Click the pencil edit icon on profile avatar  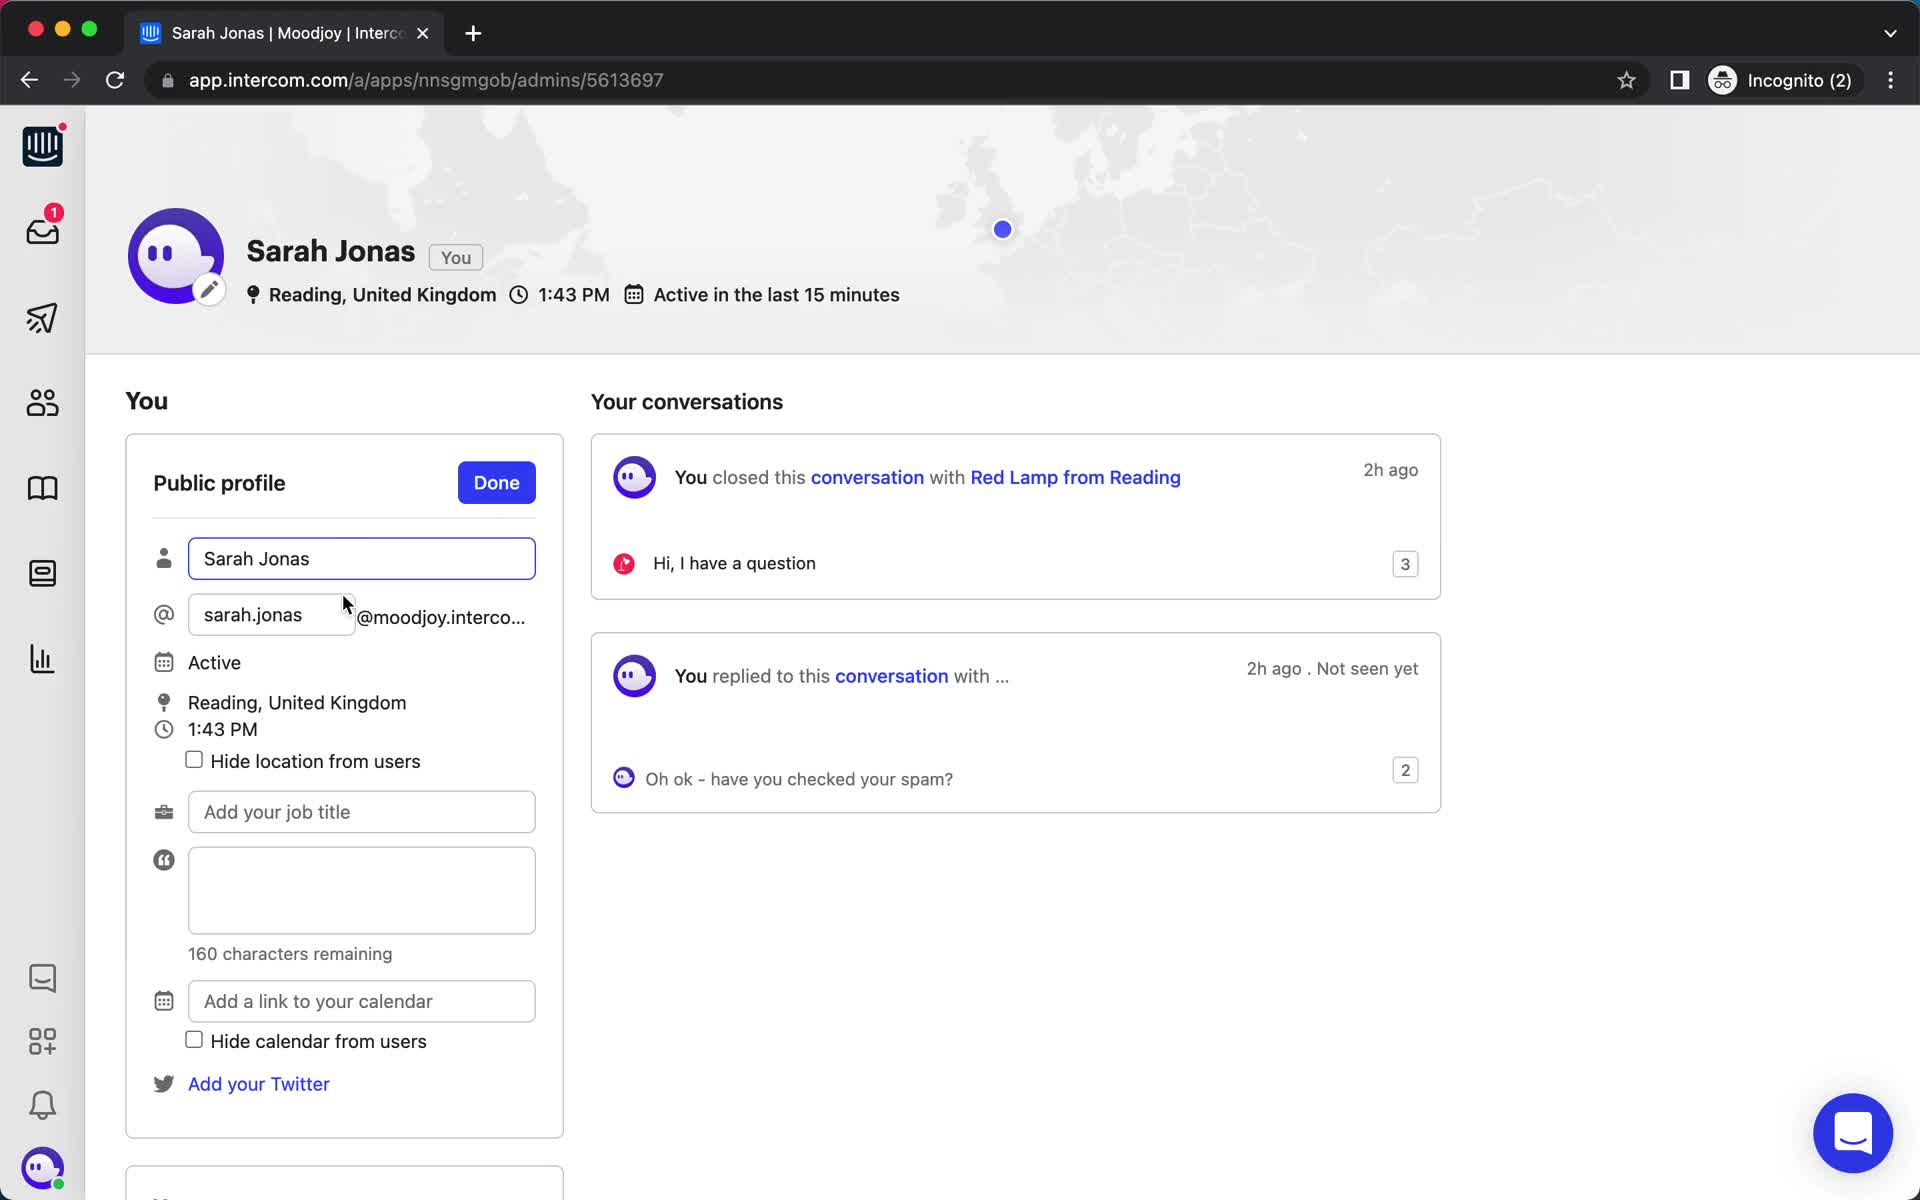209,290
